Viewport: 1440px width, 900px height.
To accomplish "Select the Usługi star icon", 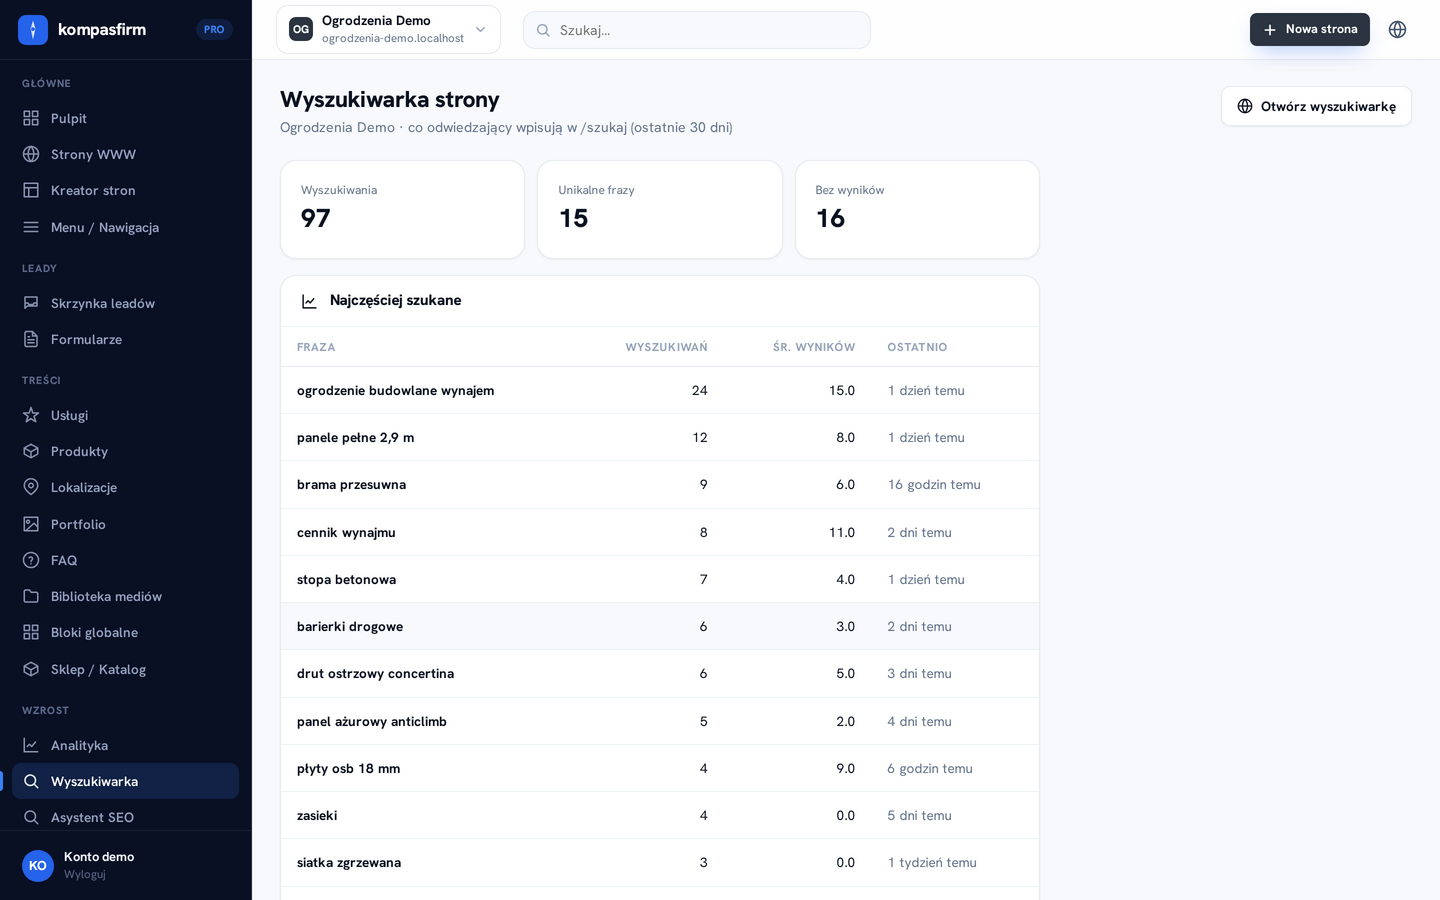I will 31,415.
